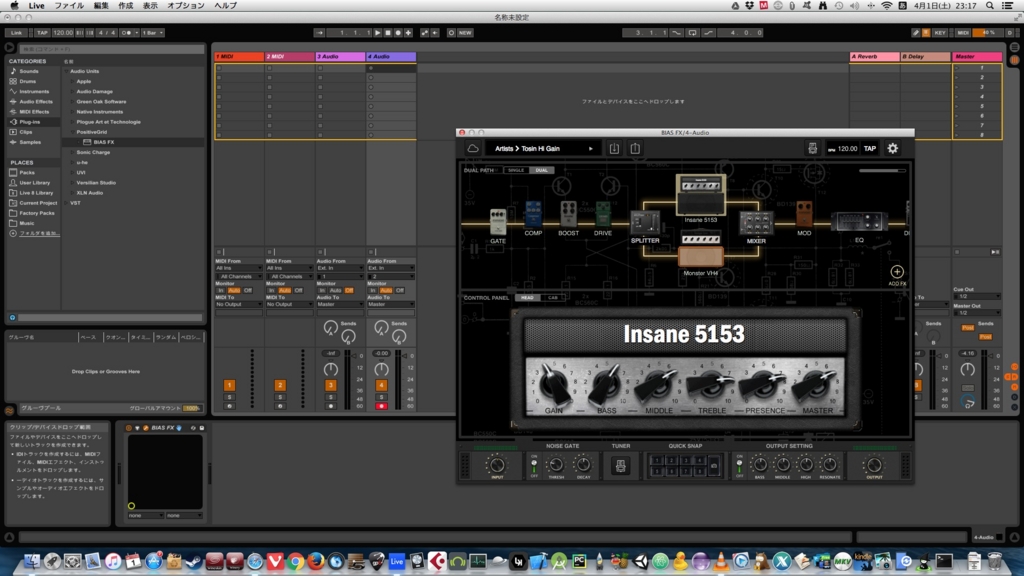The image size is (1024, 576).
Task: Toggle track 2 MIDI activator button
Action: [280, 385]
